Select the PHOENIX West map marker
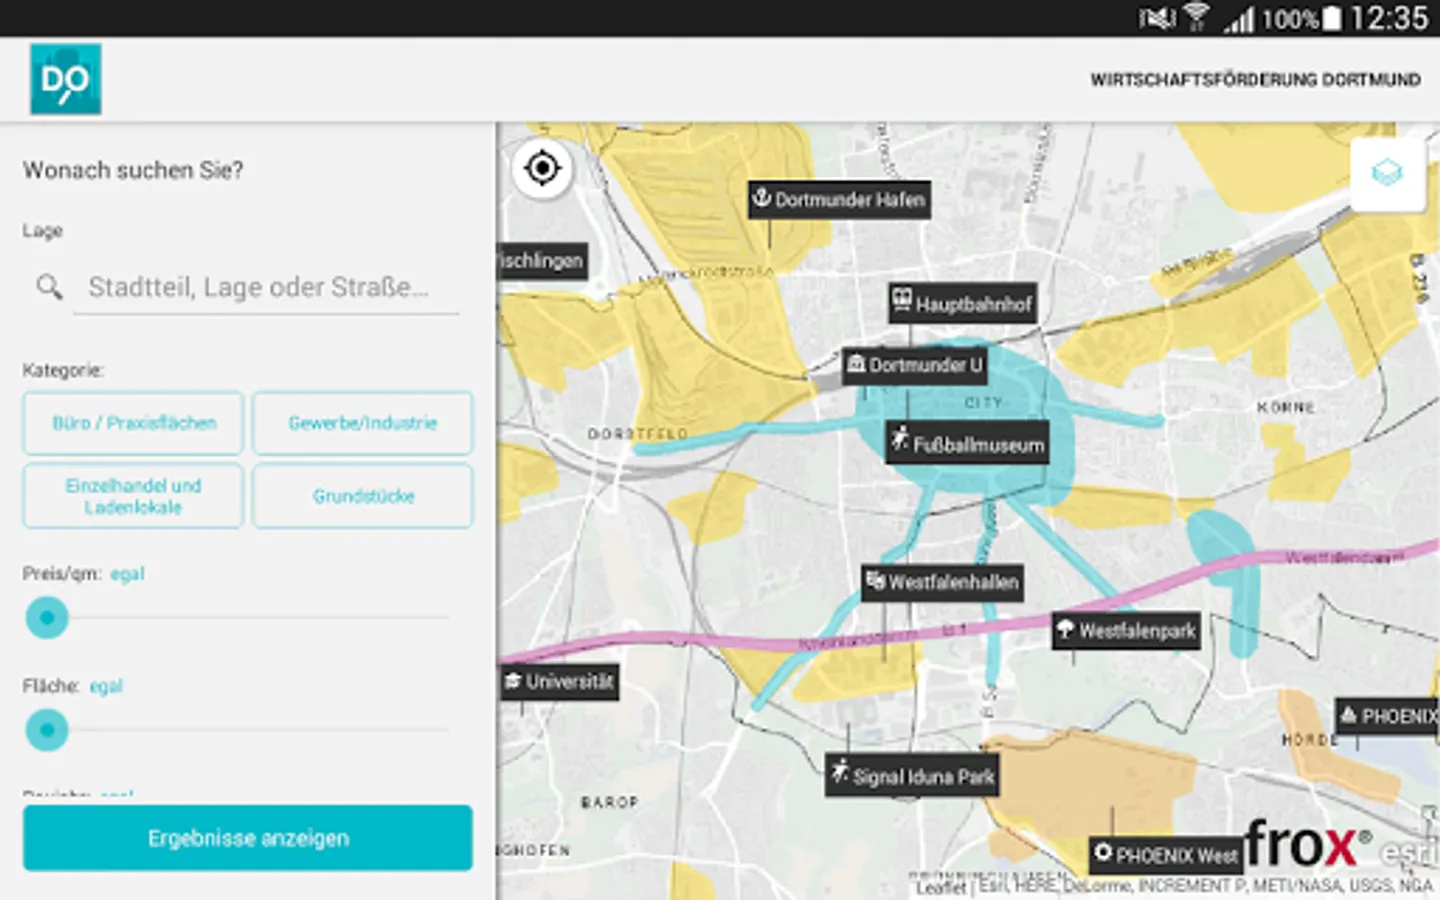1440x900 pixels. pyautogui.click(x=1165, y=855)
